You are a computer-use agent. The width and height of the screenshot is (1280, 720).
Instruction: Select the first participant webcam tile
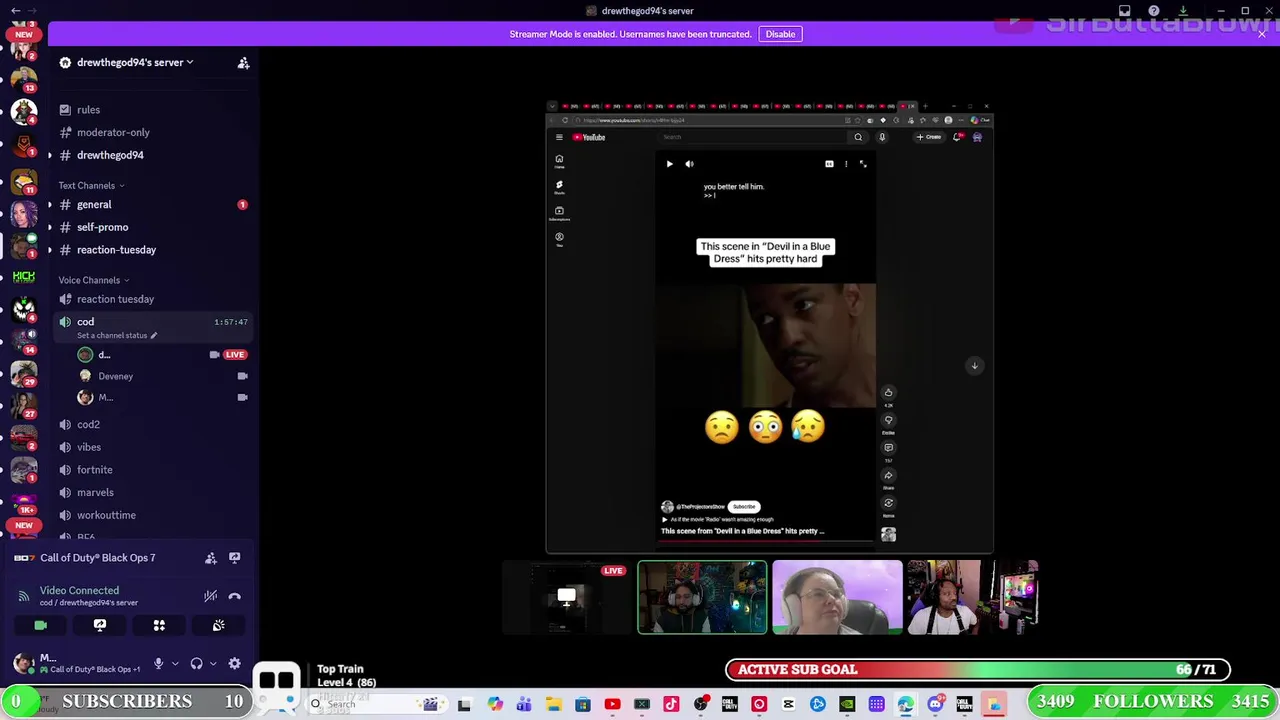click(x=702, y=597)
